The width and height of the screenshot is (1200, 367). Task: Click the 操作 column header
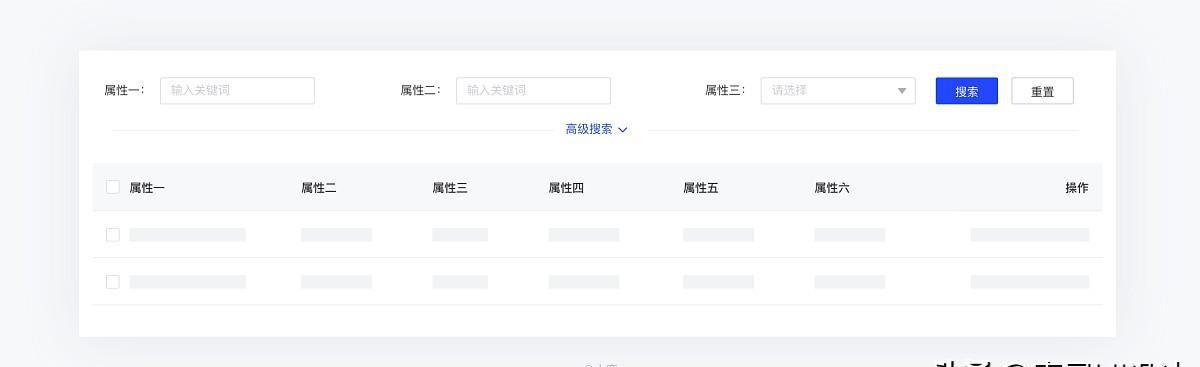click(x=1077, y=188)
